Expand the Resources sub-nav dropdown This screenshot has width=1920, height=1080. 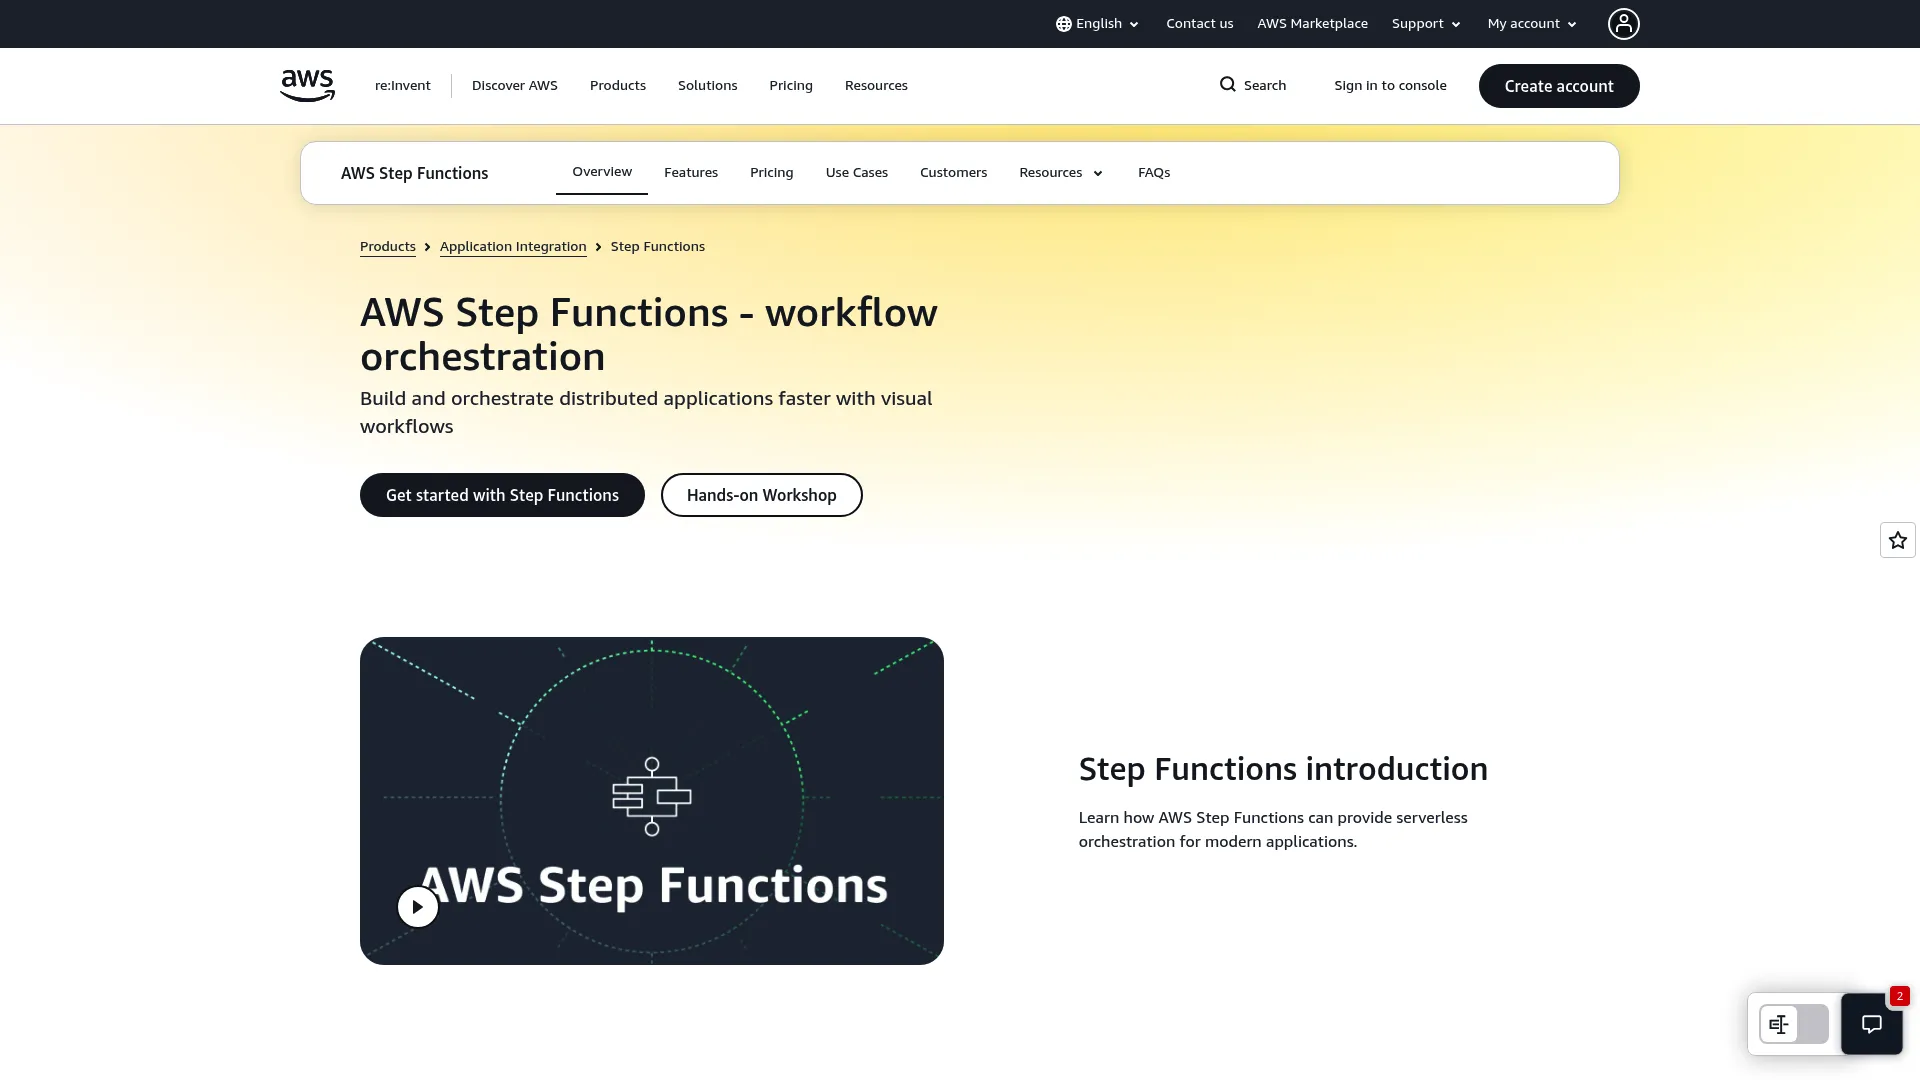(x=1061, y=173)
